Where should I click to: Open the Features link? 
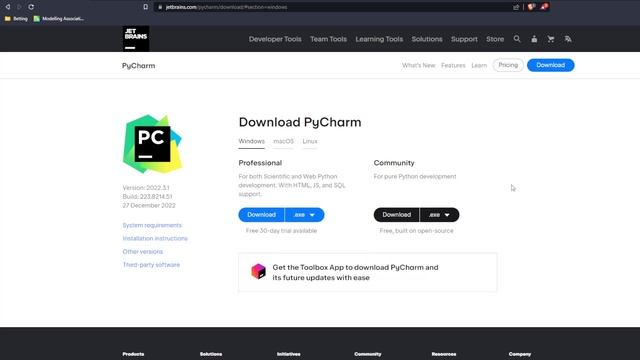(453, 65)
